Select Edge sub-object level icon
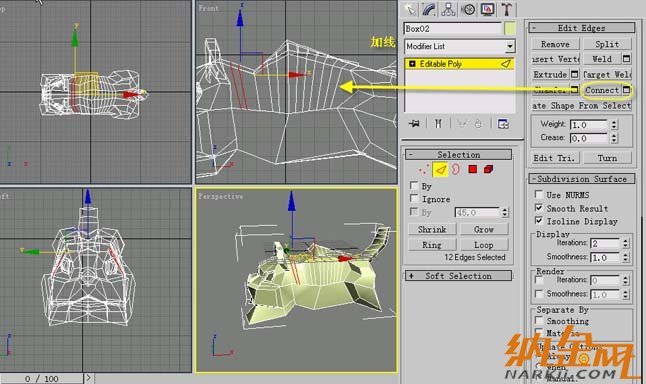Image resolution: width=646 pixels, height=384 pixels. (x=440, y=169)
